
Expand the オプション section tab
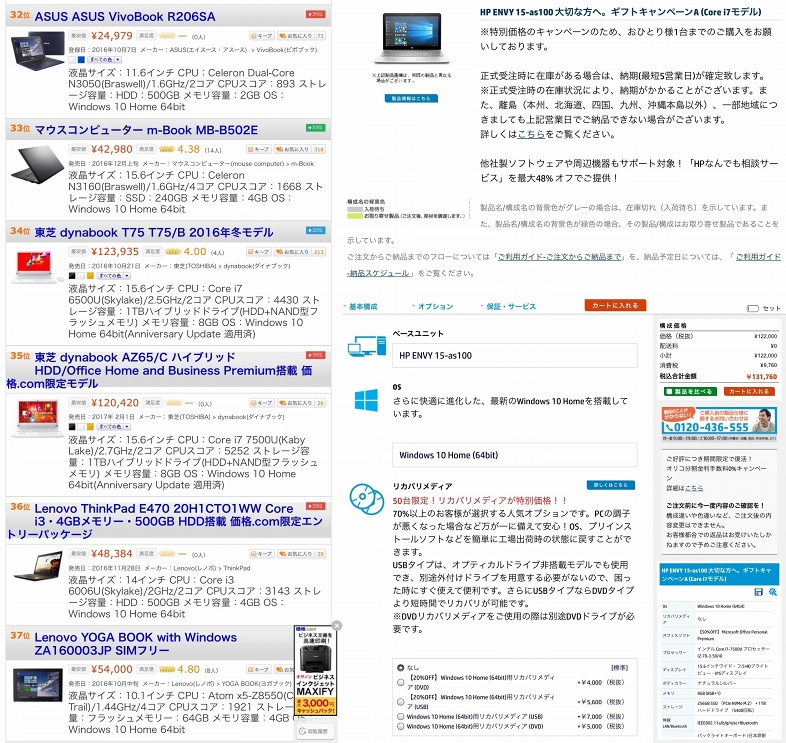[433, 306]
